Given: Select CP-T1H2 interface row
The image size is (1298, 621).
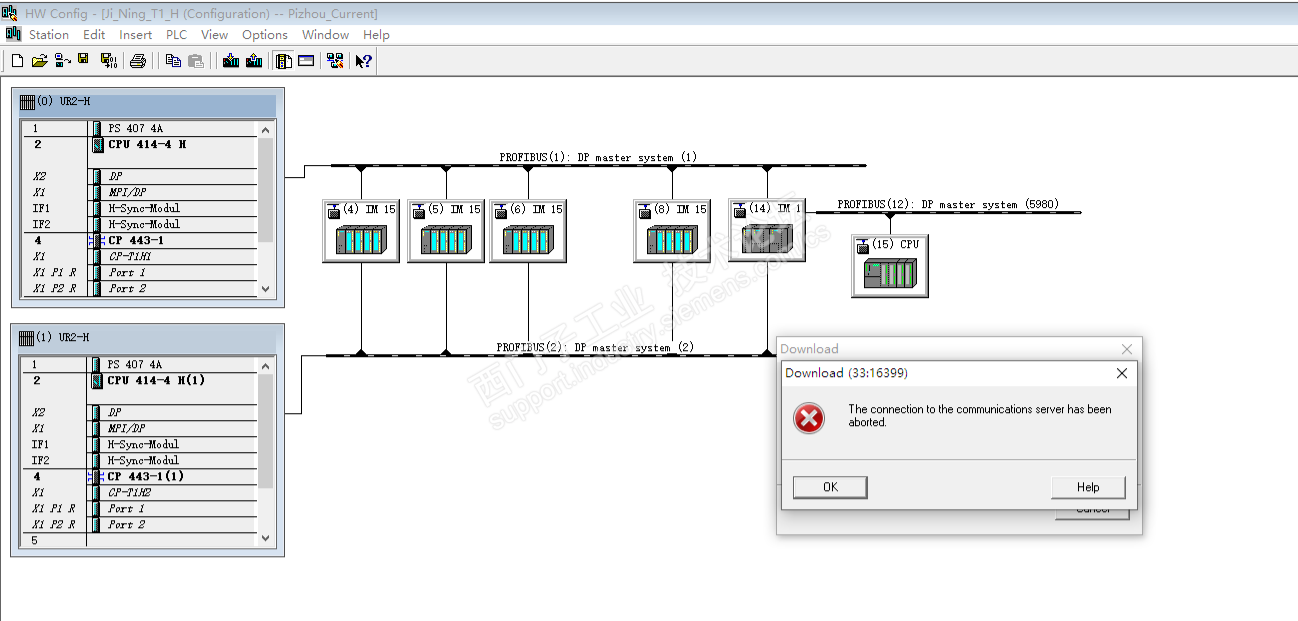Looking at the screenshot, I should [x=140, y=492].
